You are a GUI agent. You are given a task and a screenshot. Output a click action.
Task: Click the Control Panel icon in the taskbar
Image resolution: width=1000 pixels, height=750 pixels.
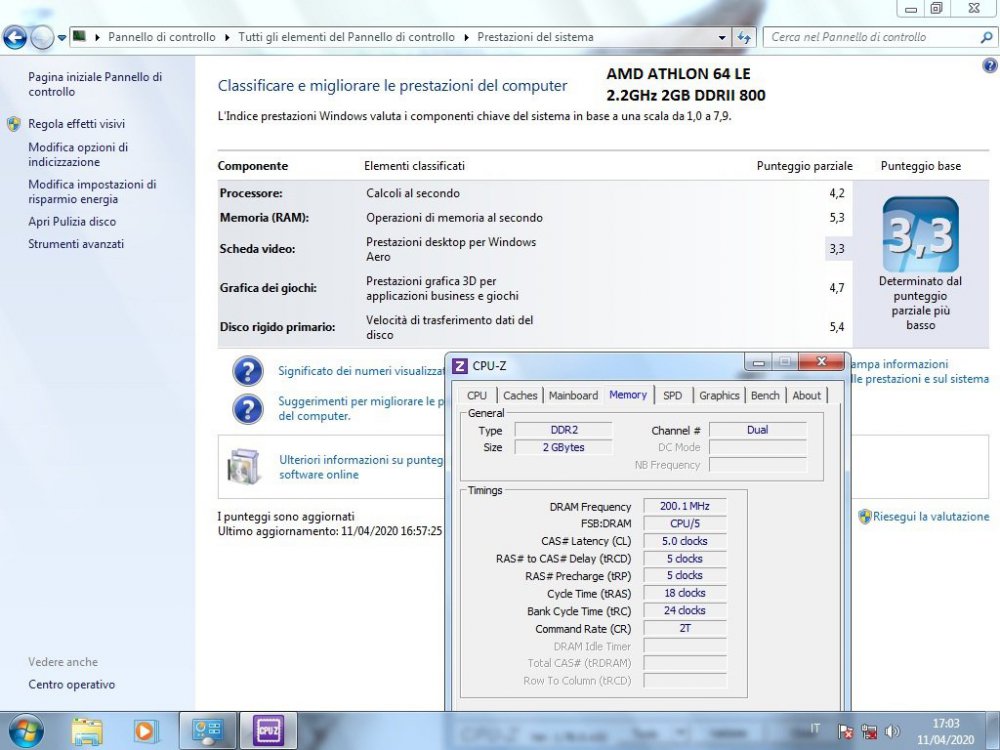(x=207, y=730)
